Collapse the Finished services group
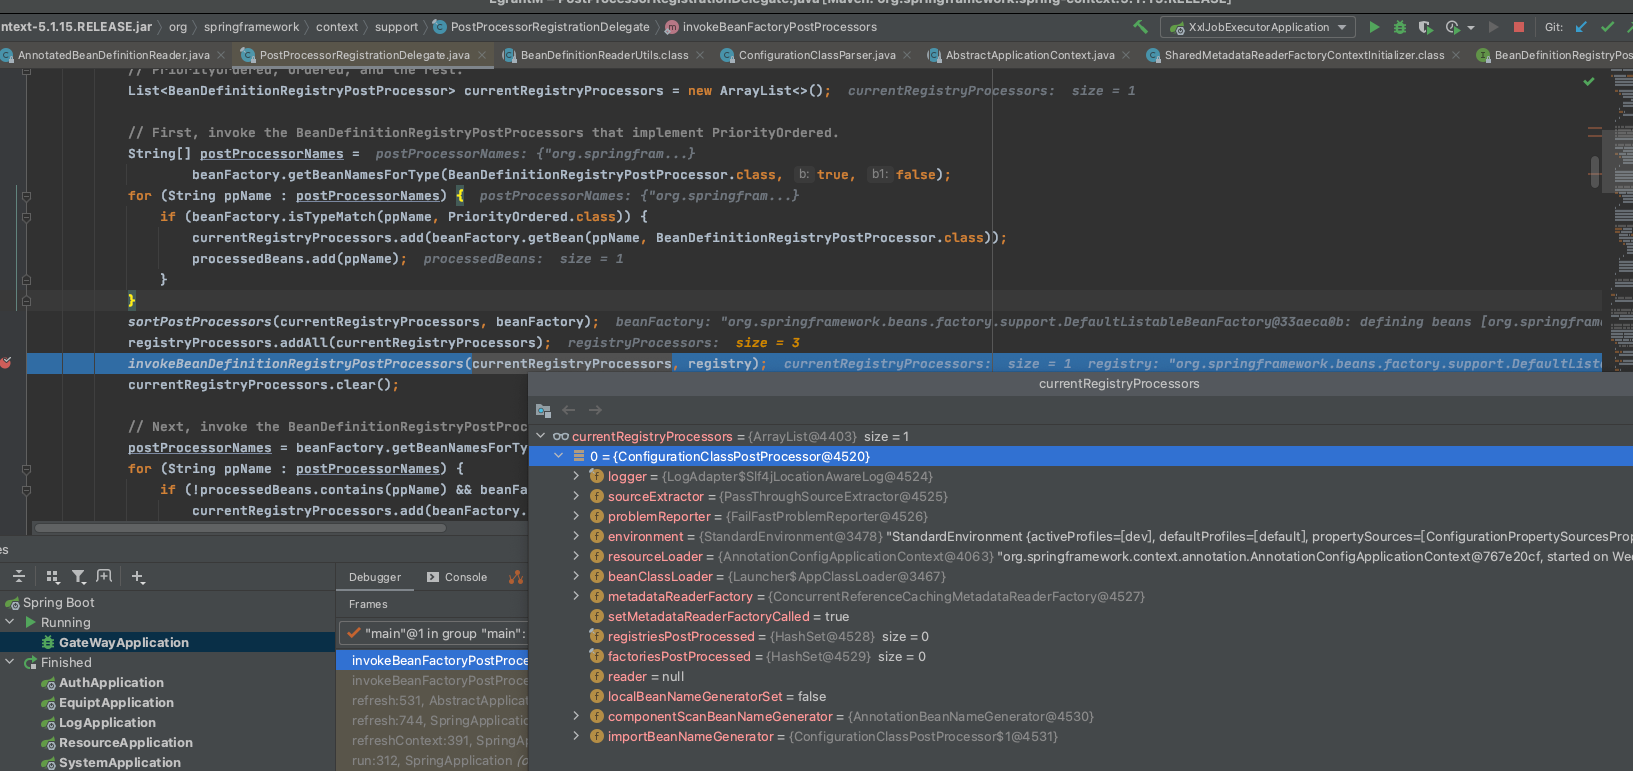The image size is (1633, 771). tap(10, 662)
